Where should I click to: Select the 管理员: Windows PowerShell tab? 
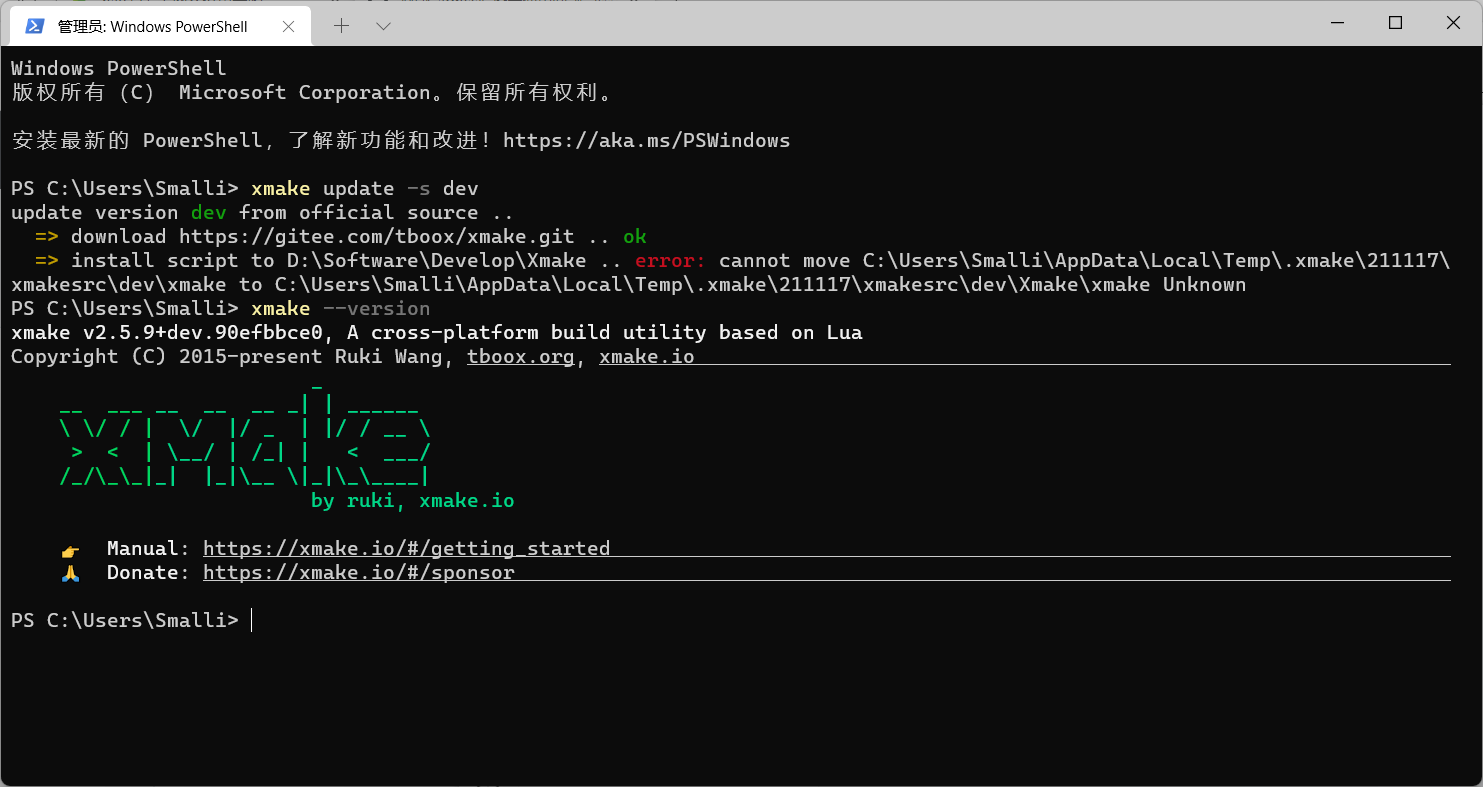click(158, 26)
